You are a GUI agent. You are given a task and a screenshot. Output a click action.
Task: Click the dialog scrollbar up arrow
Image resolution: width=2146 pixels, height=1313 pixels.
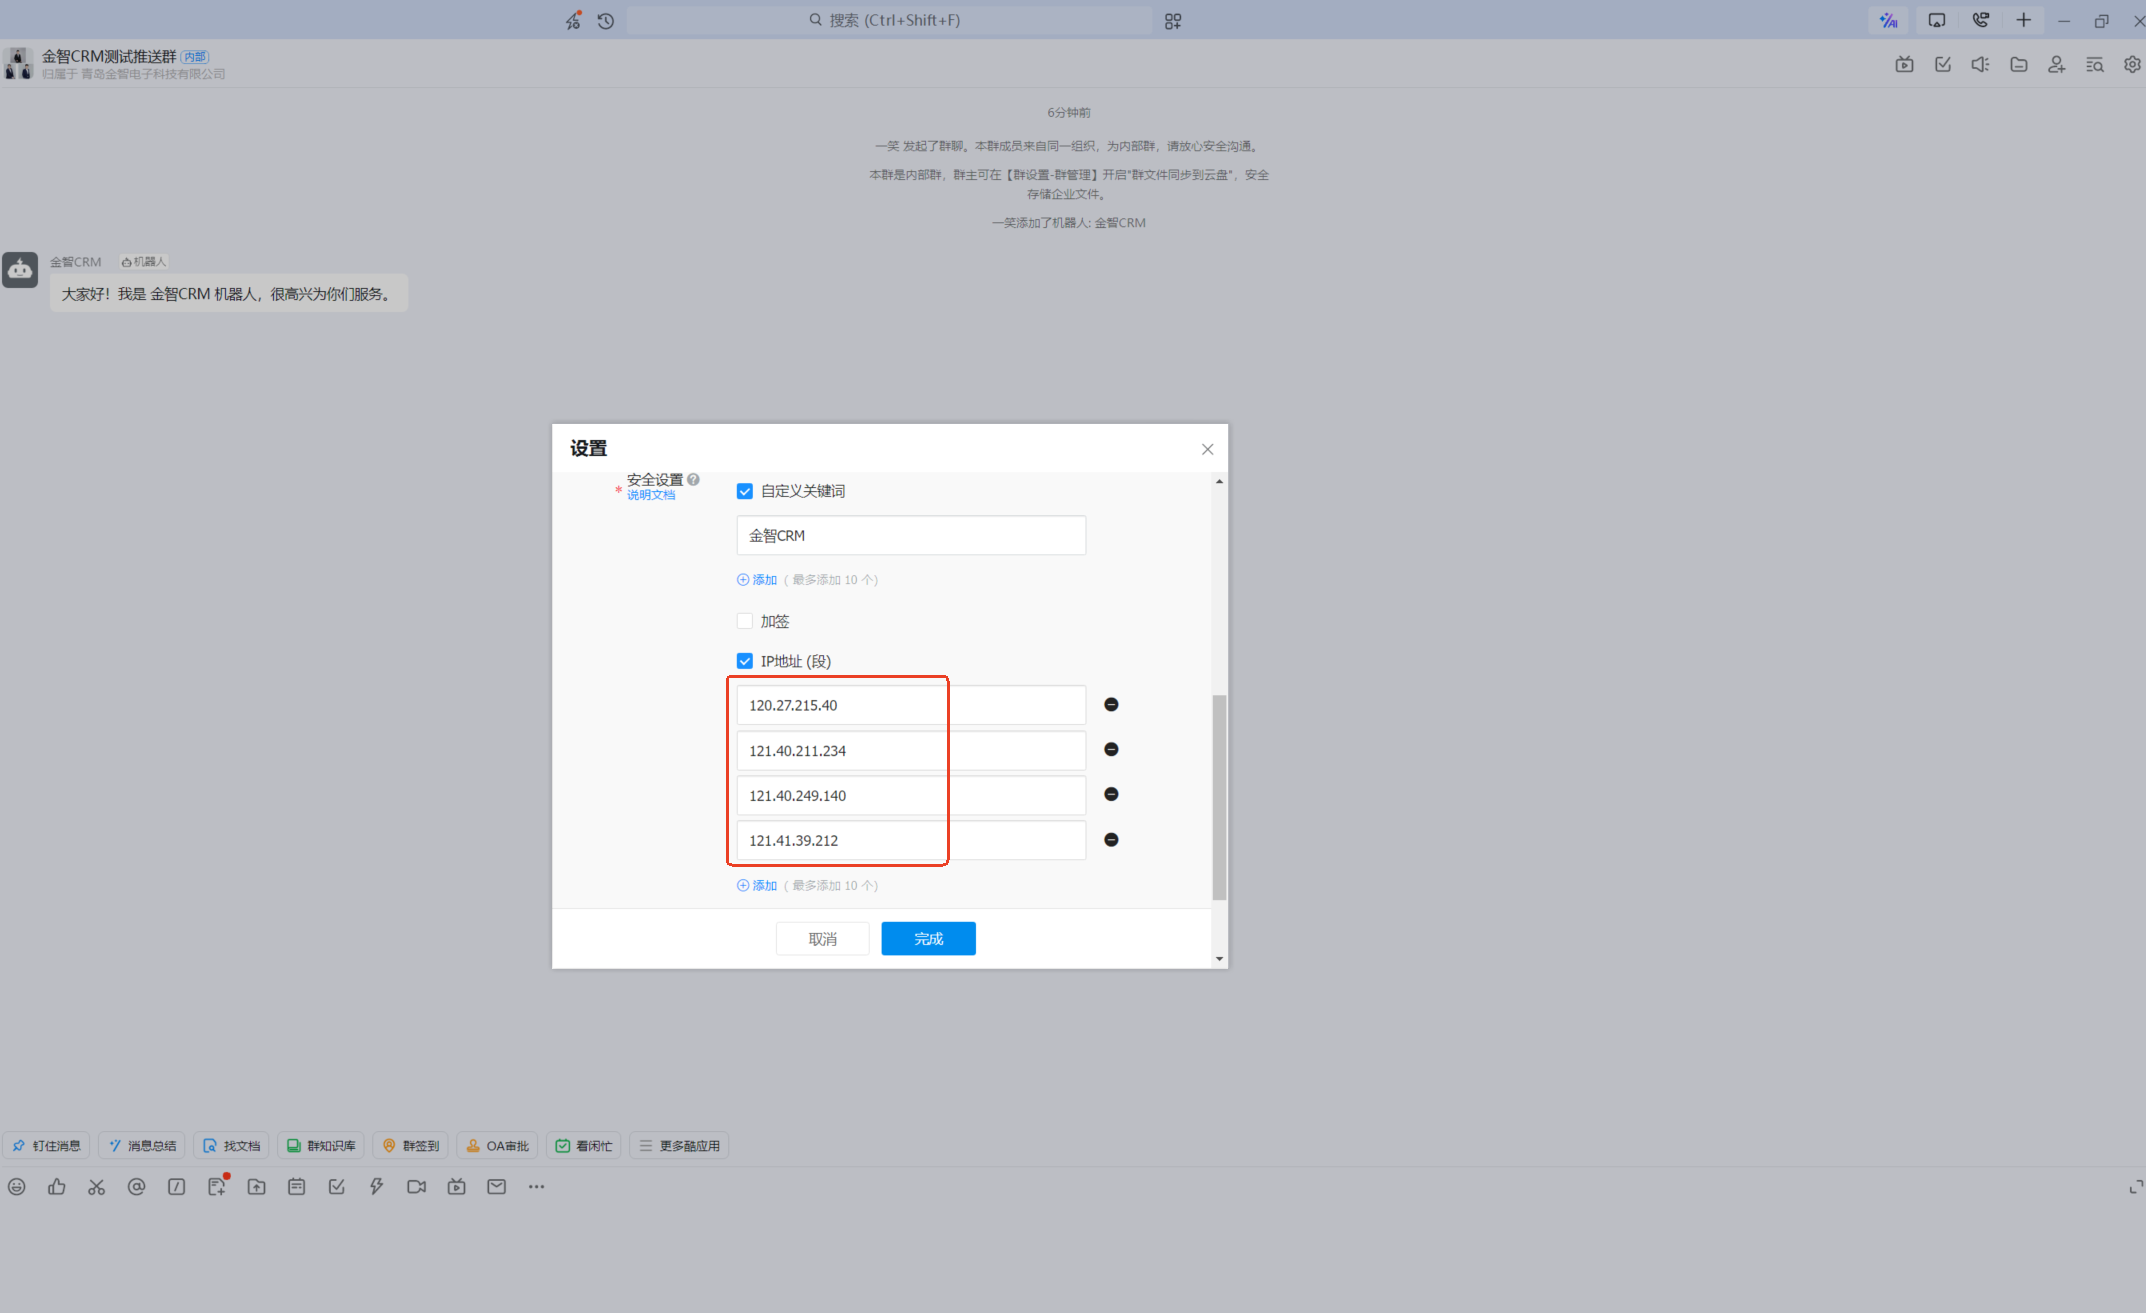1219,482
